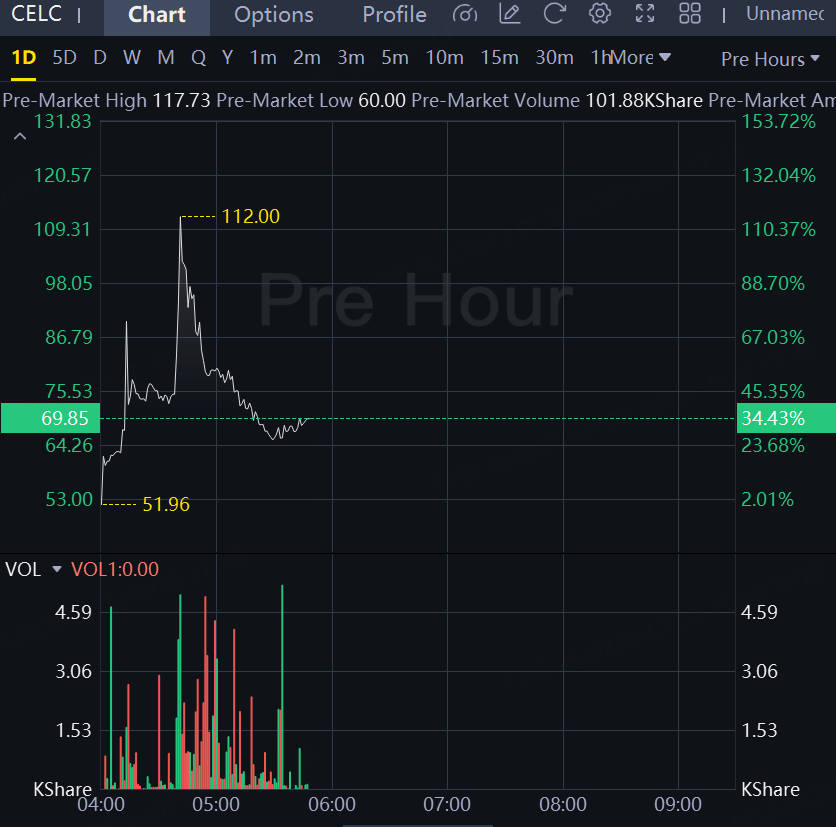Select the 10m interval

pyautogui.click(x=445, y=58)
